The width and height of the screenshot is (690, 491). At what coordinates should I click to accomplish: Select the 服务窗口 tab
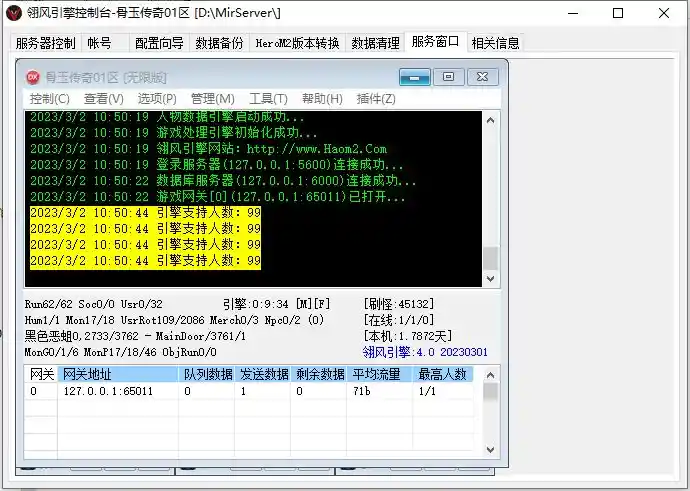click(435, 42)
